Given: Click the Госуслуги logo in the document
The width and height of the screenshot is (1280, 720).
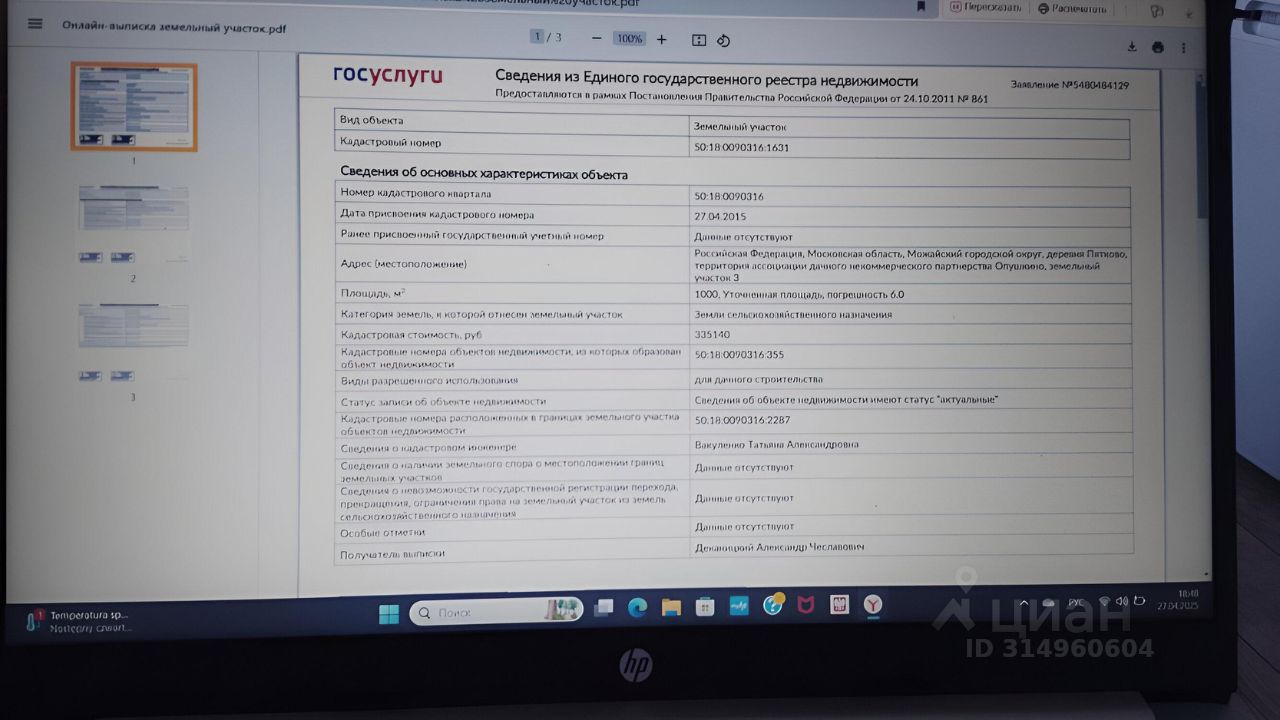Looking at the screenshot, I should click(387, 74).
